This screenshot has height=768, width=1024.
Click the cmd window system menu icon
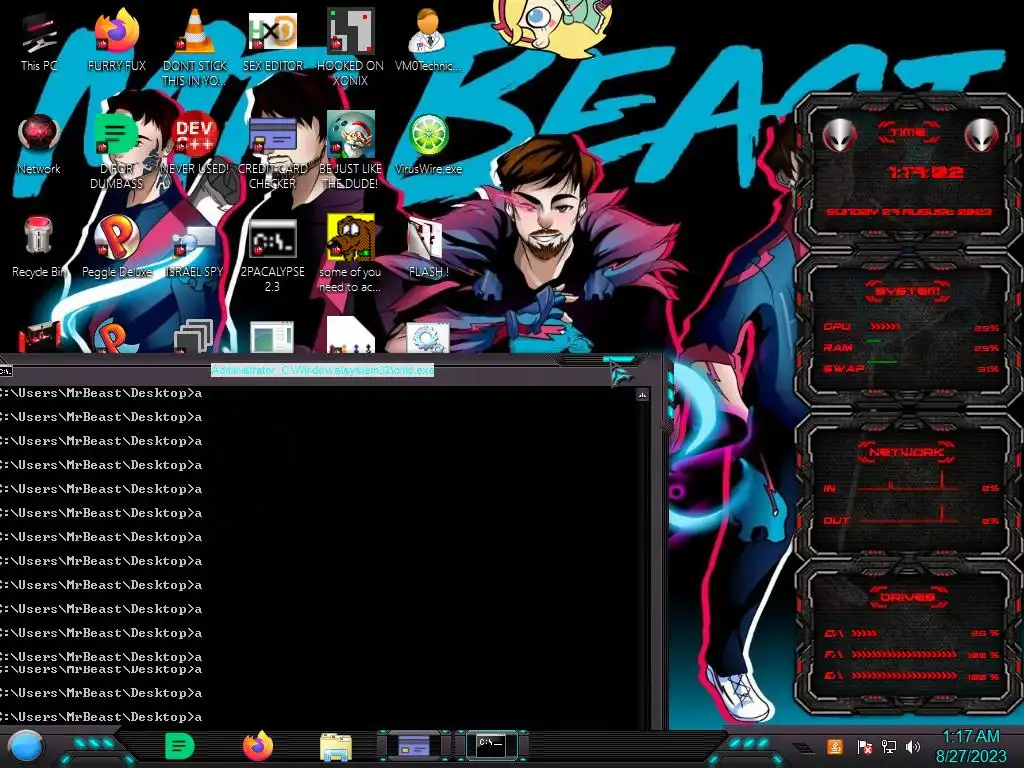[x=6, y=371]
